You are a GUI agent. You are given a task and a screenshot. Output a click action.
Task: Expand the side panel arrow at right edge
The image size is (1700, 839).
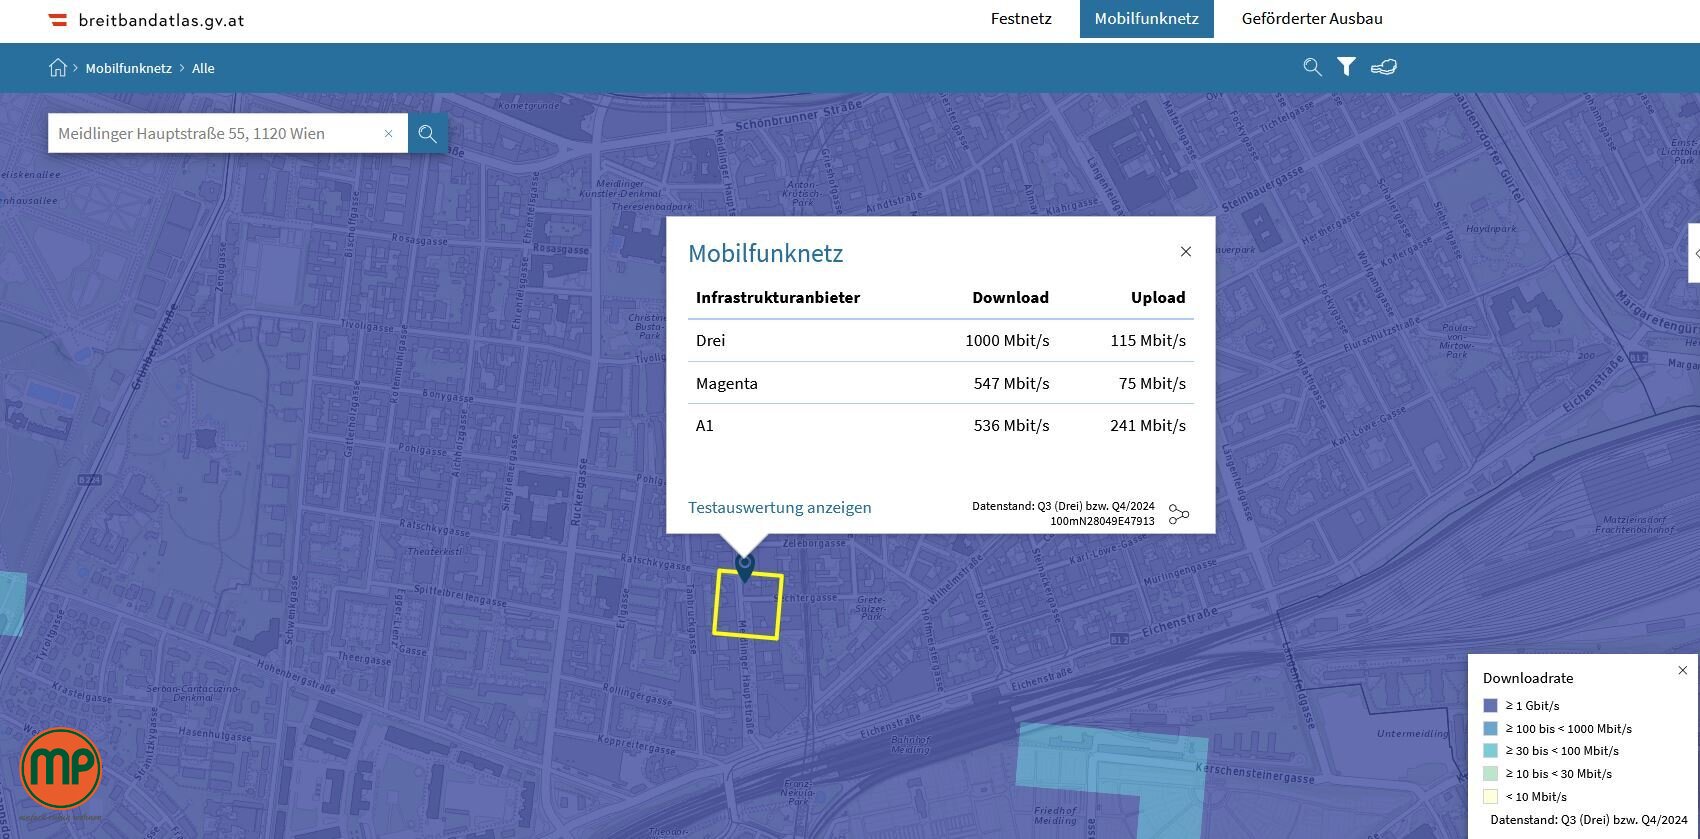[1695, 254]
